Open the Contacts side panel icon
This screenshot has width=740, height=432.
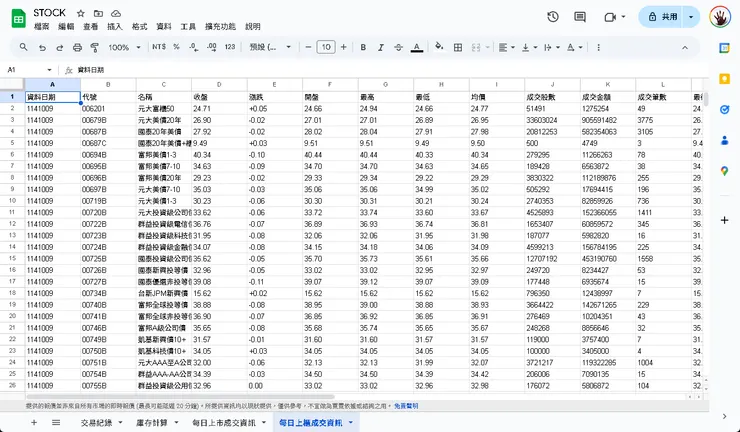724,140
